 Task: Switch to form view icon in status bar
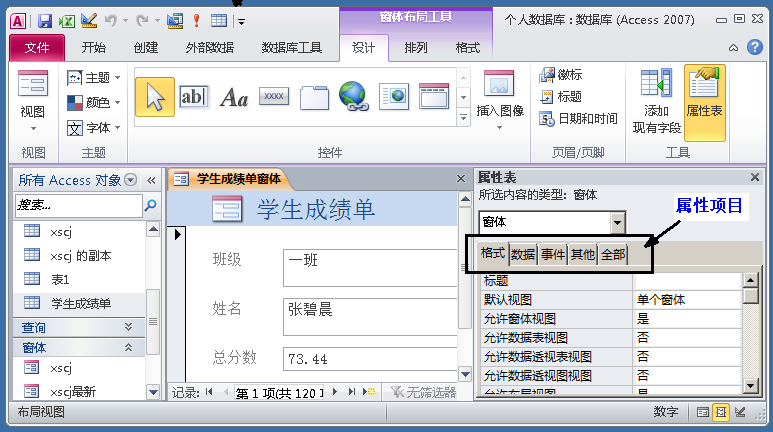pyautogui.click(x=703, y=412)
